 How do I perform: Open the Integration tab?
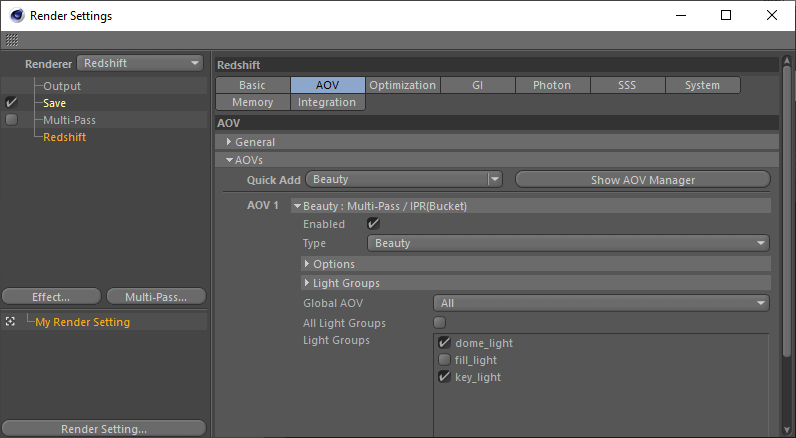pyautogui.click(x=327, y=102)
